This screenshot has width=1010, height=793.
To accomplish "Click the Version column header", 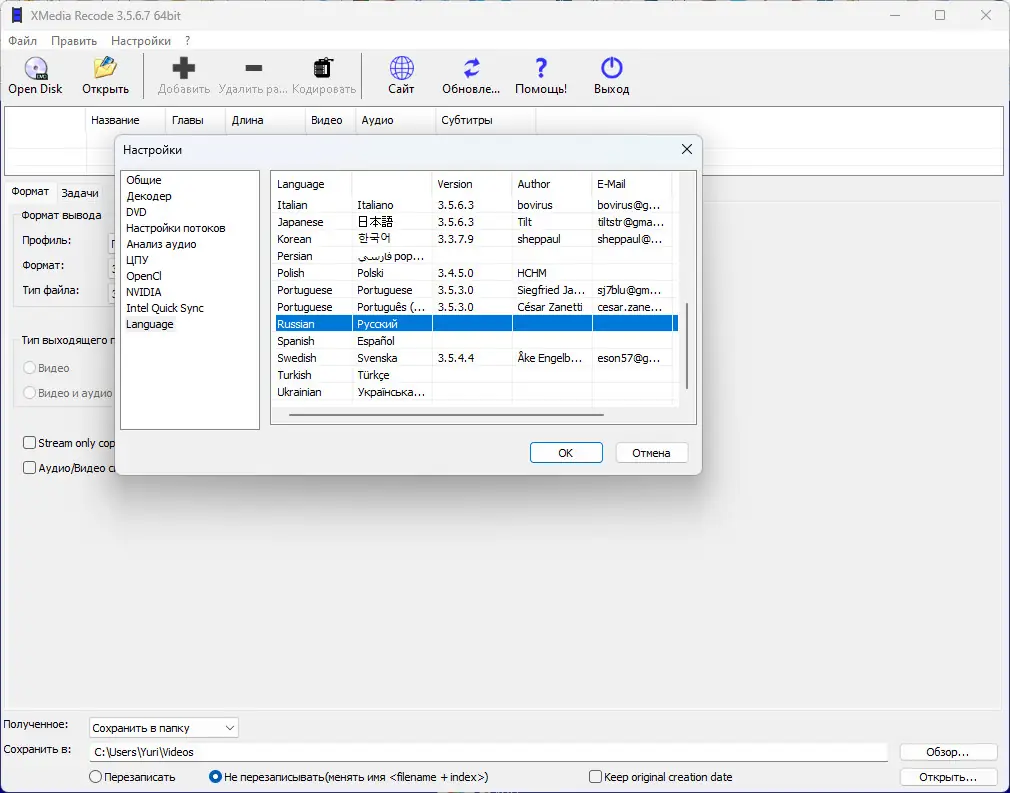I will click(472, 184).
